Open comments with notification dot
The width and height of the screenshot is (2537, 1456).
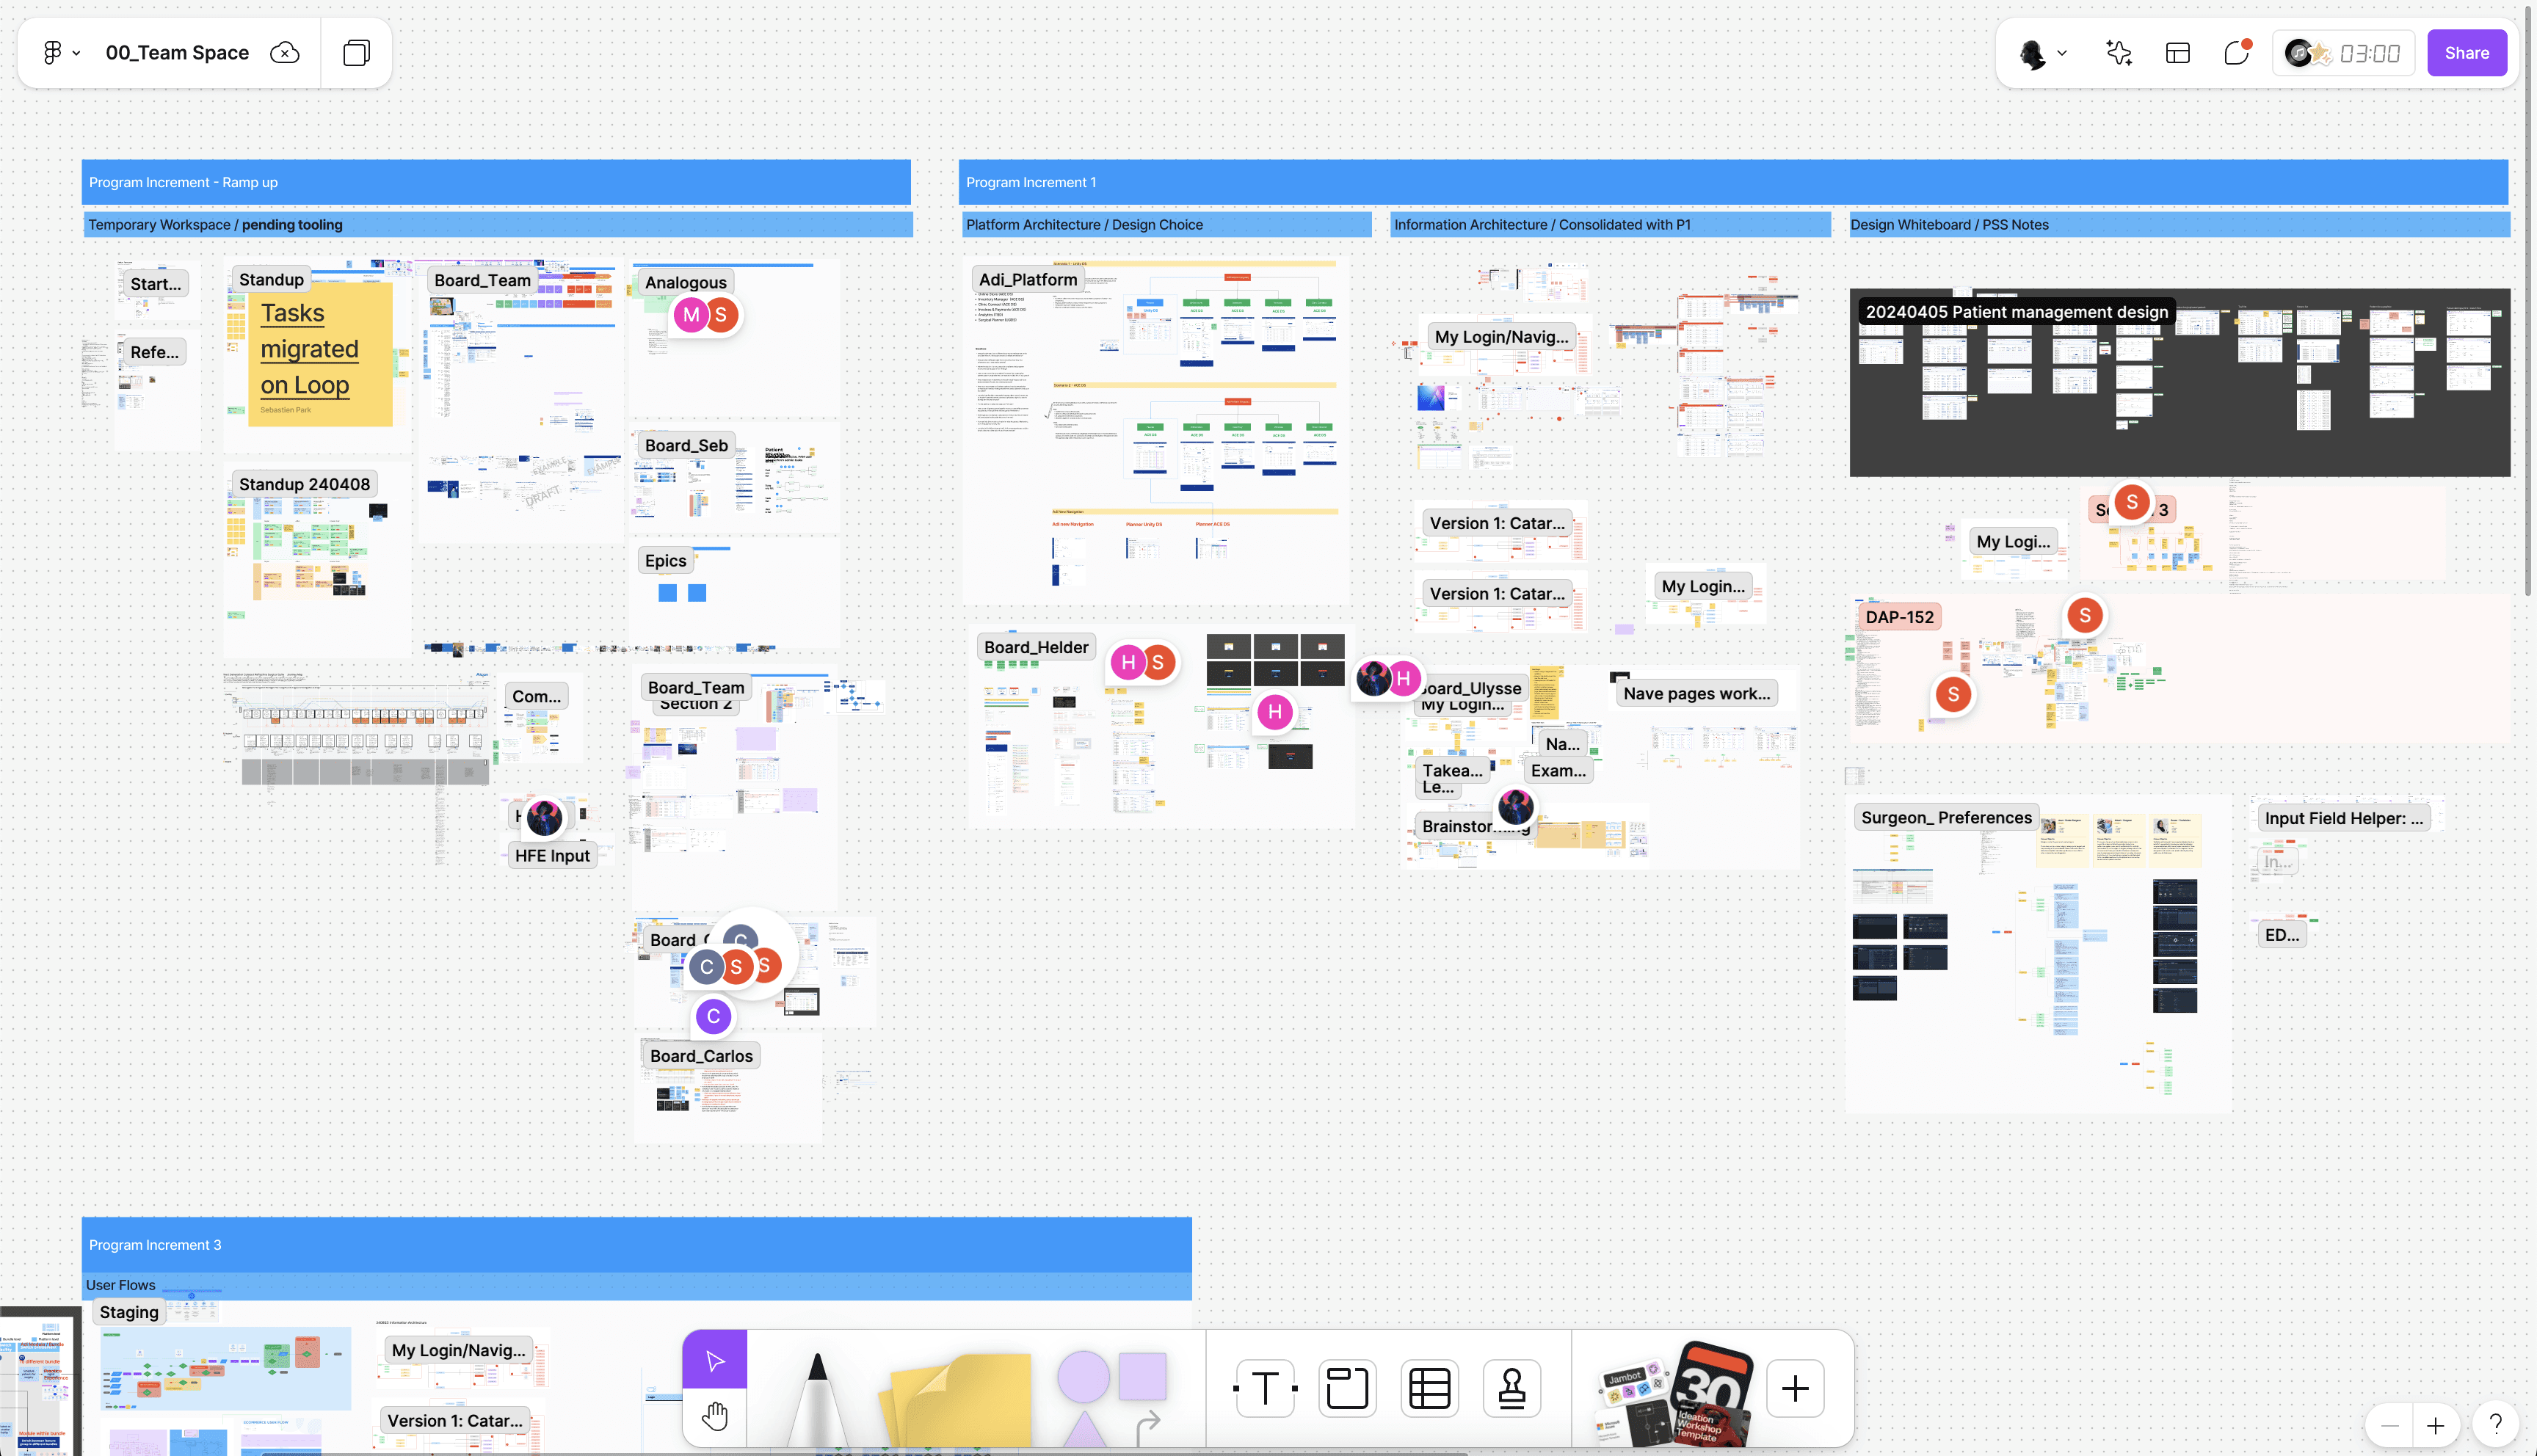click(2236, 53)
